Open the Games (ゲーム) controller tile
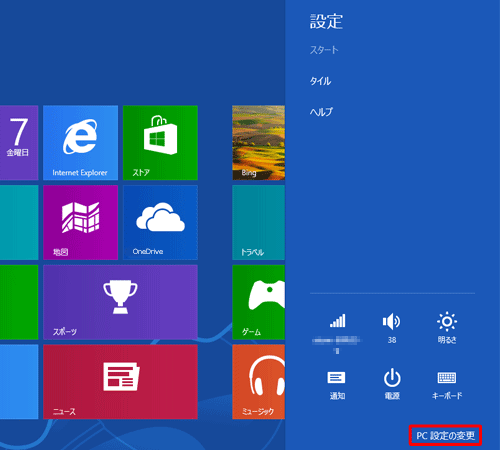This screenshot has height=450, width=500. tap(259, 302)
